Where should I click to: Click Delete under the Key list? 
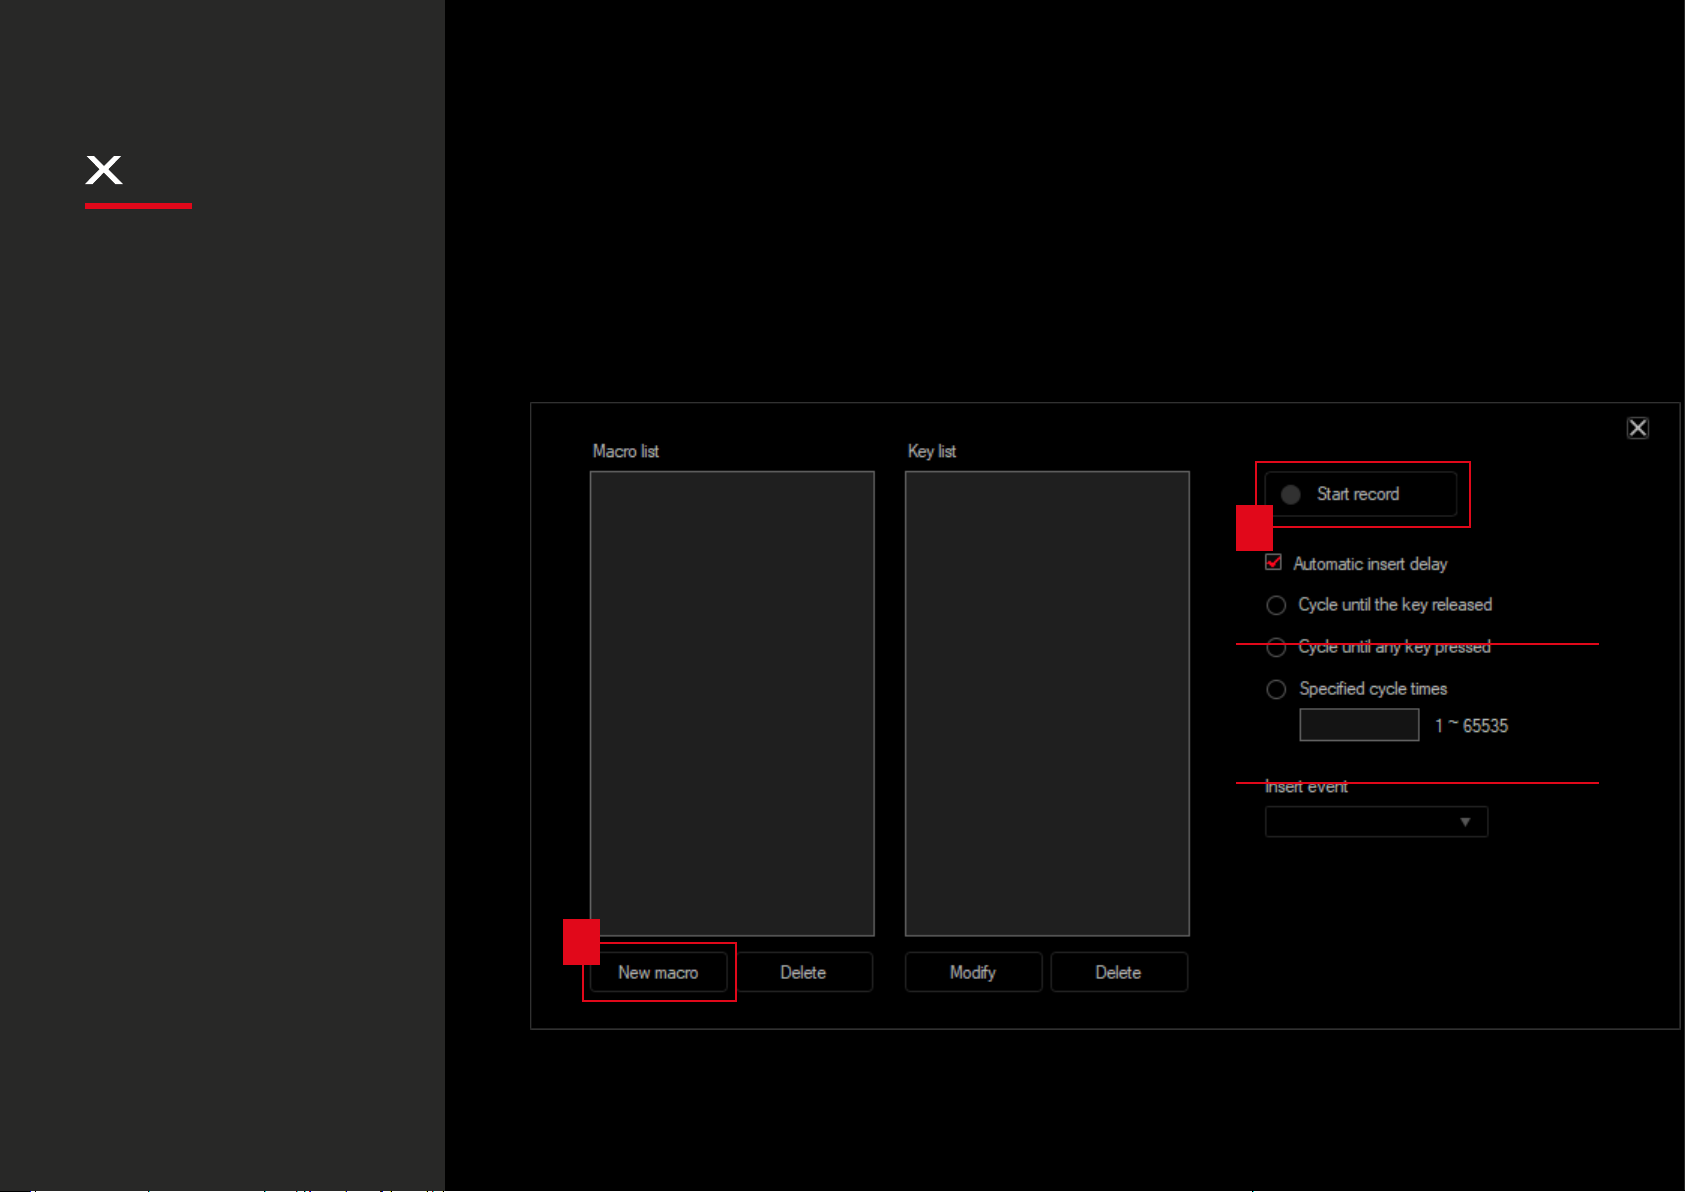[1118, 972]
